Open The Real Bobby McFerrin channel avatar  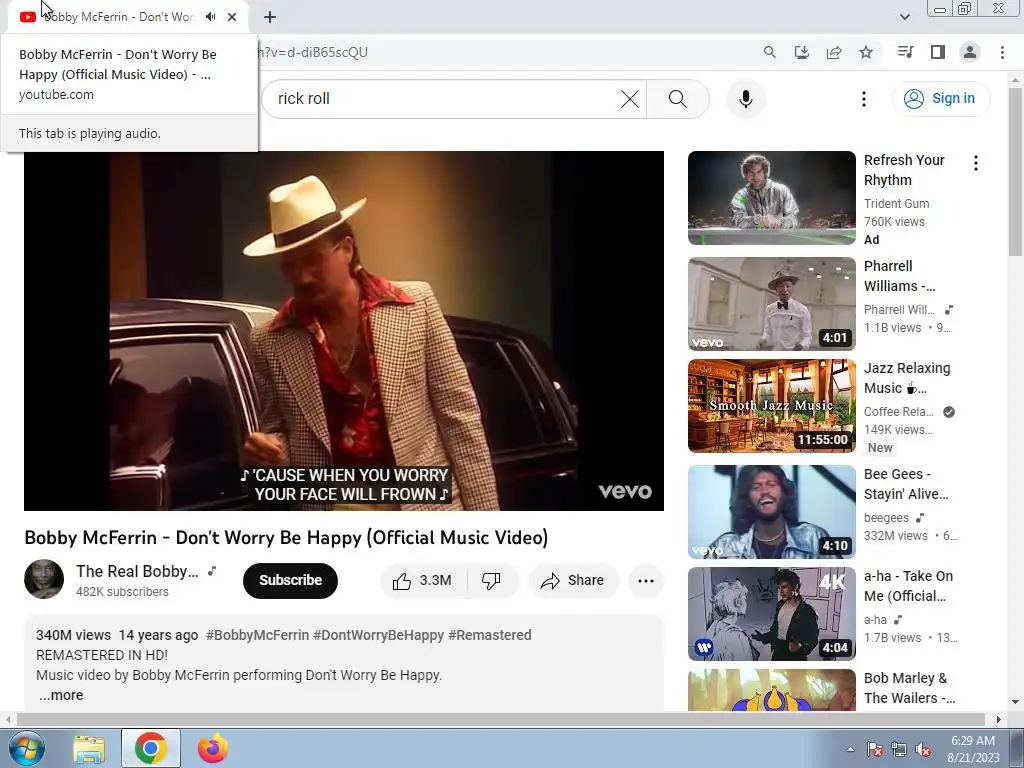point(44,579)
